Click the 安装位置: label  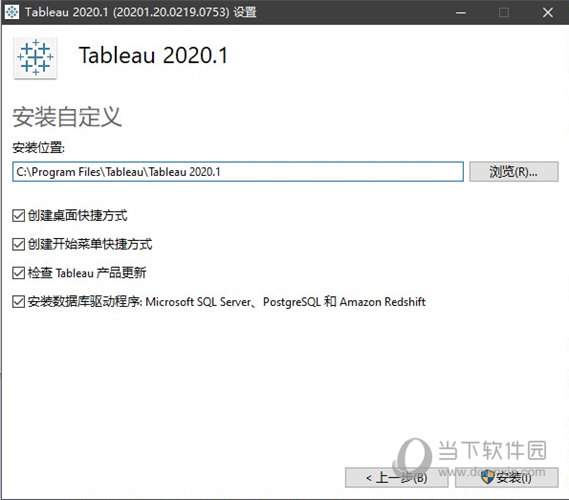38,148
